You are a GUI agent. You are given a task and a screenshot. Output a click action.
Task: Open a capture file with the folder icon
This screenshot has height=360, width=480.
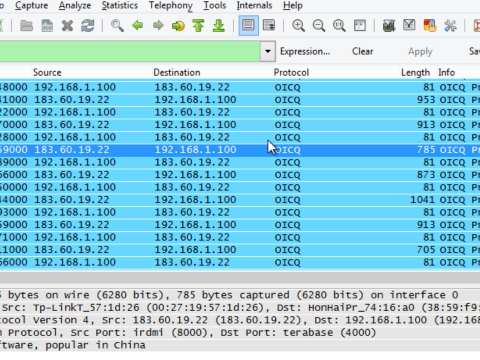26,26
